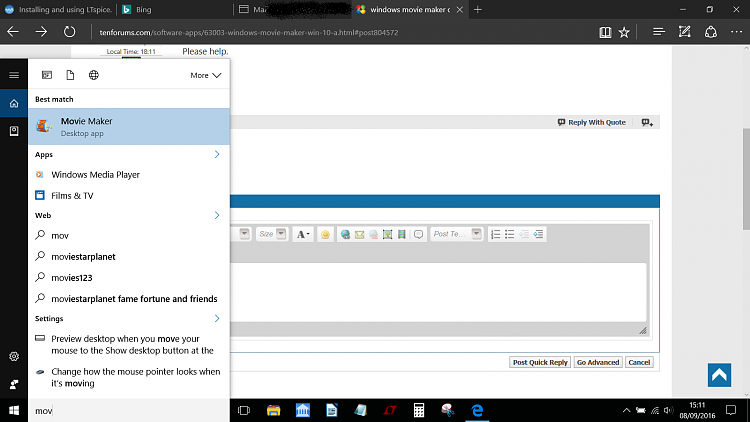
Task: Click the Windows Start button
Action: point(14,411)
